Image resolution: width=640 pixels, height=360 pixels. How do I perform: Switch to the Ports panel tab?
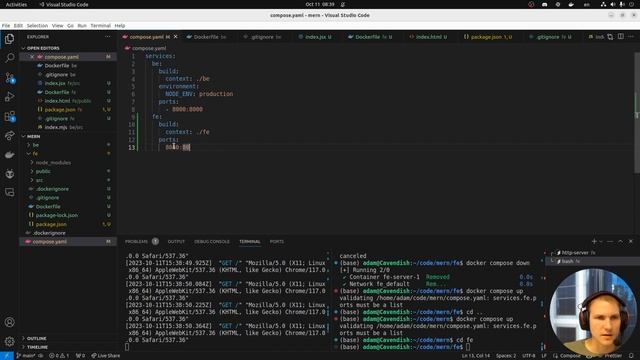pos(277,242)
